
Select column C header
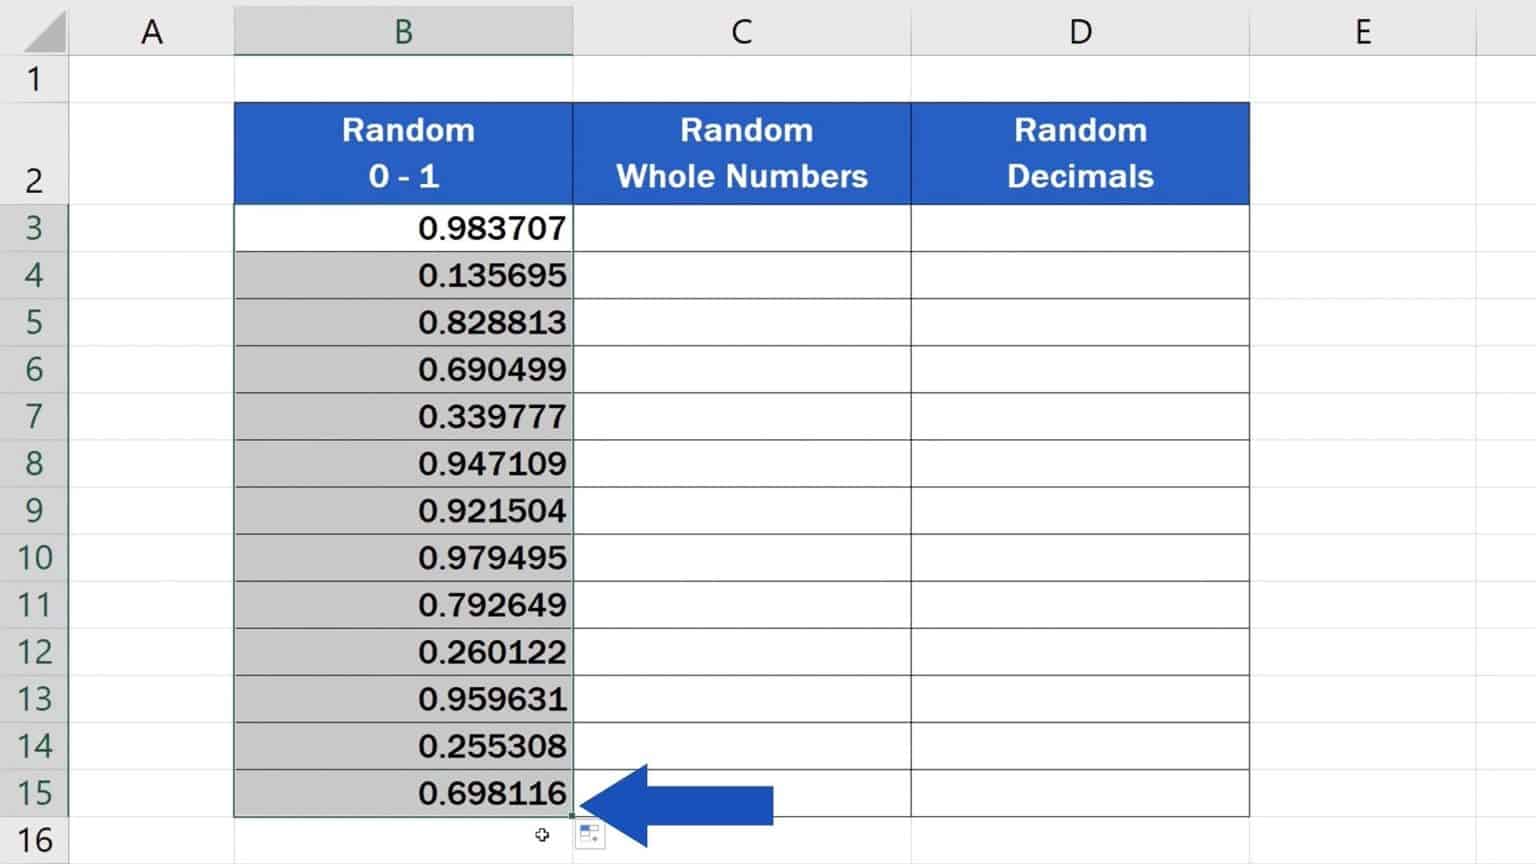point(741,32)
